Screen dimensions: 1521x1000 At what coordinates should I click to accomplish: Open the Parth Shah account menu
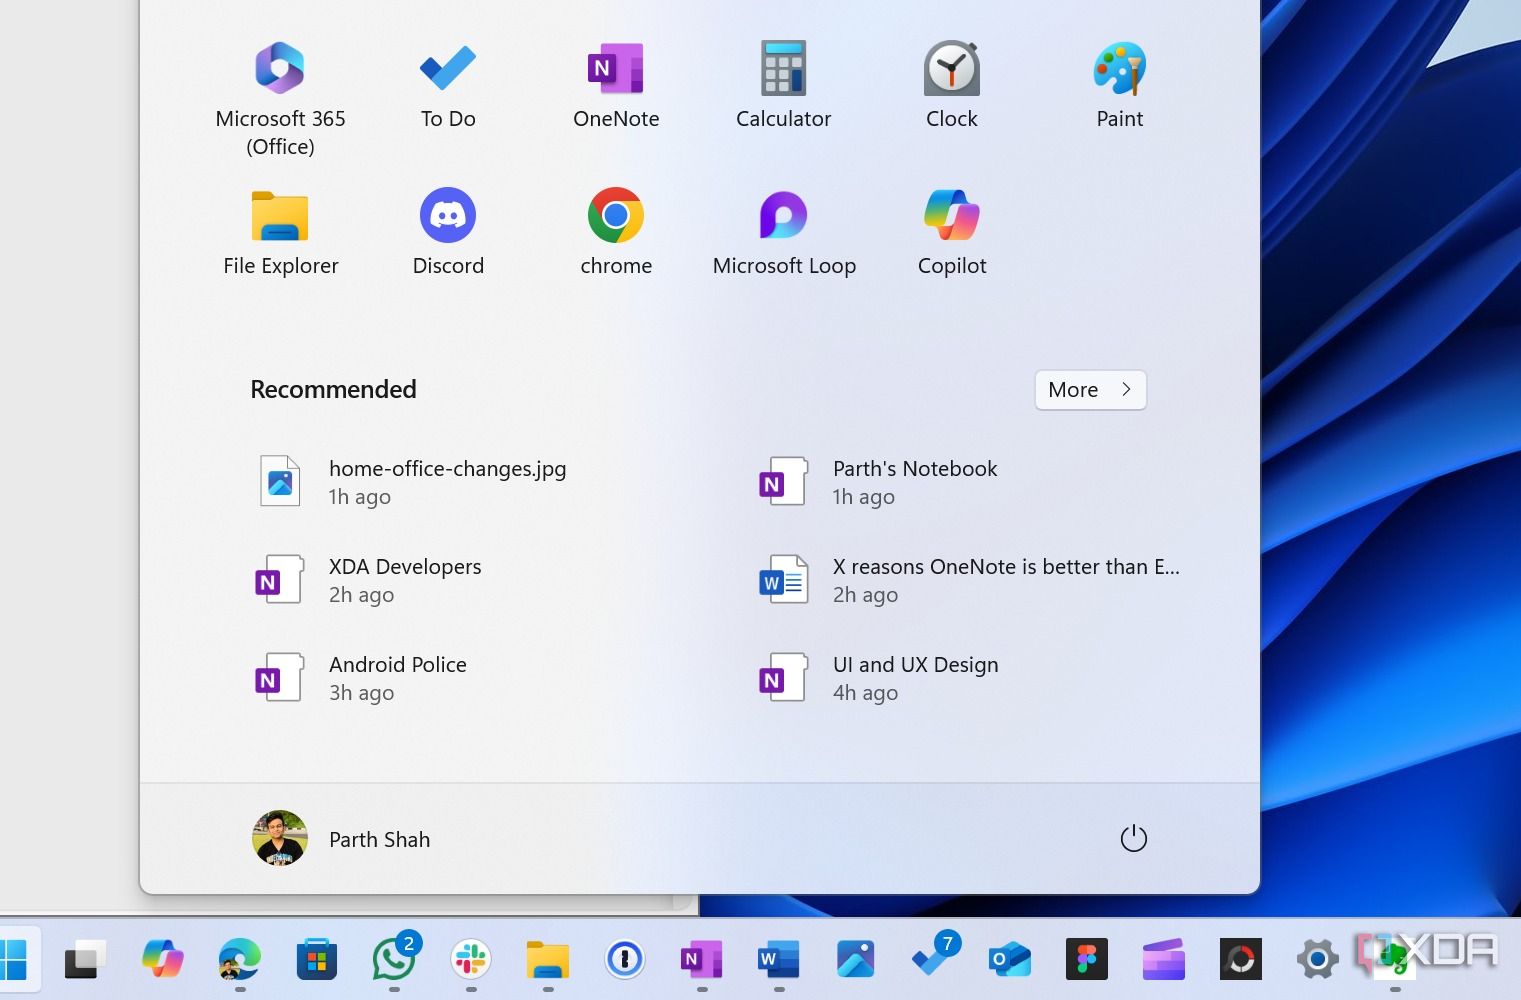pyautogui.click(x=341, y=839)
